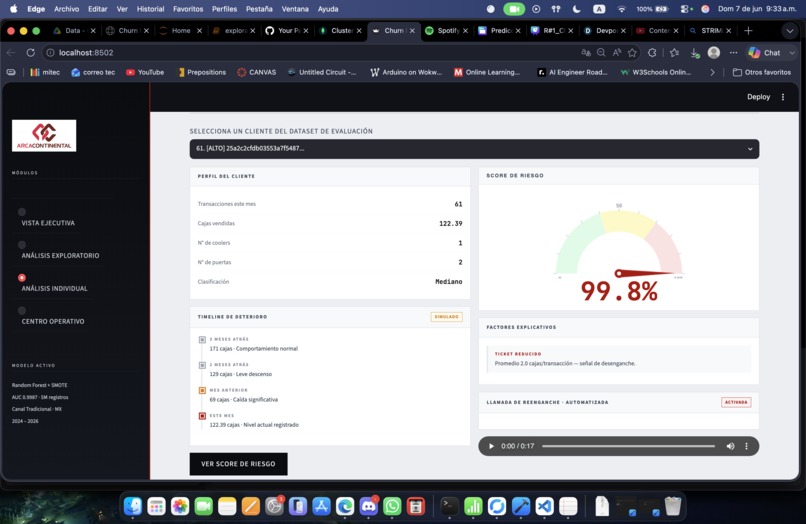Open browser extensions icon
The width and height of the screenshot is (806, 524).
652,52
